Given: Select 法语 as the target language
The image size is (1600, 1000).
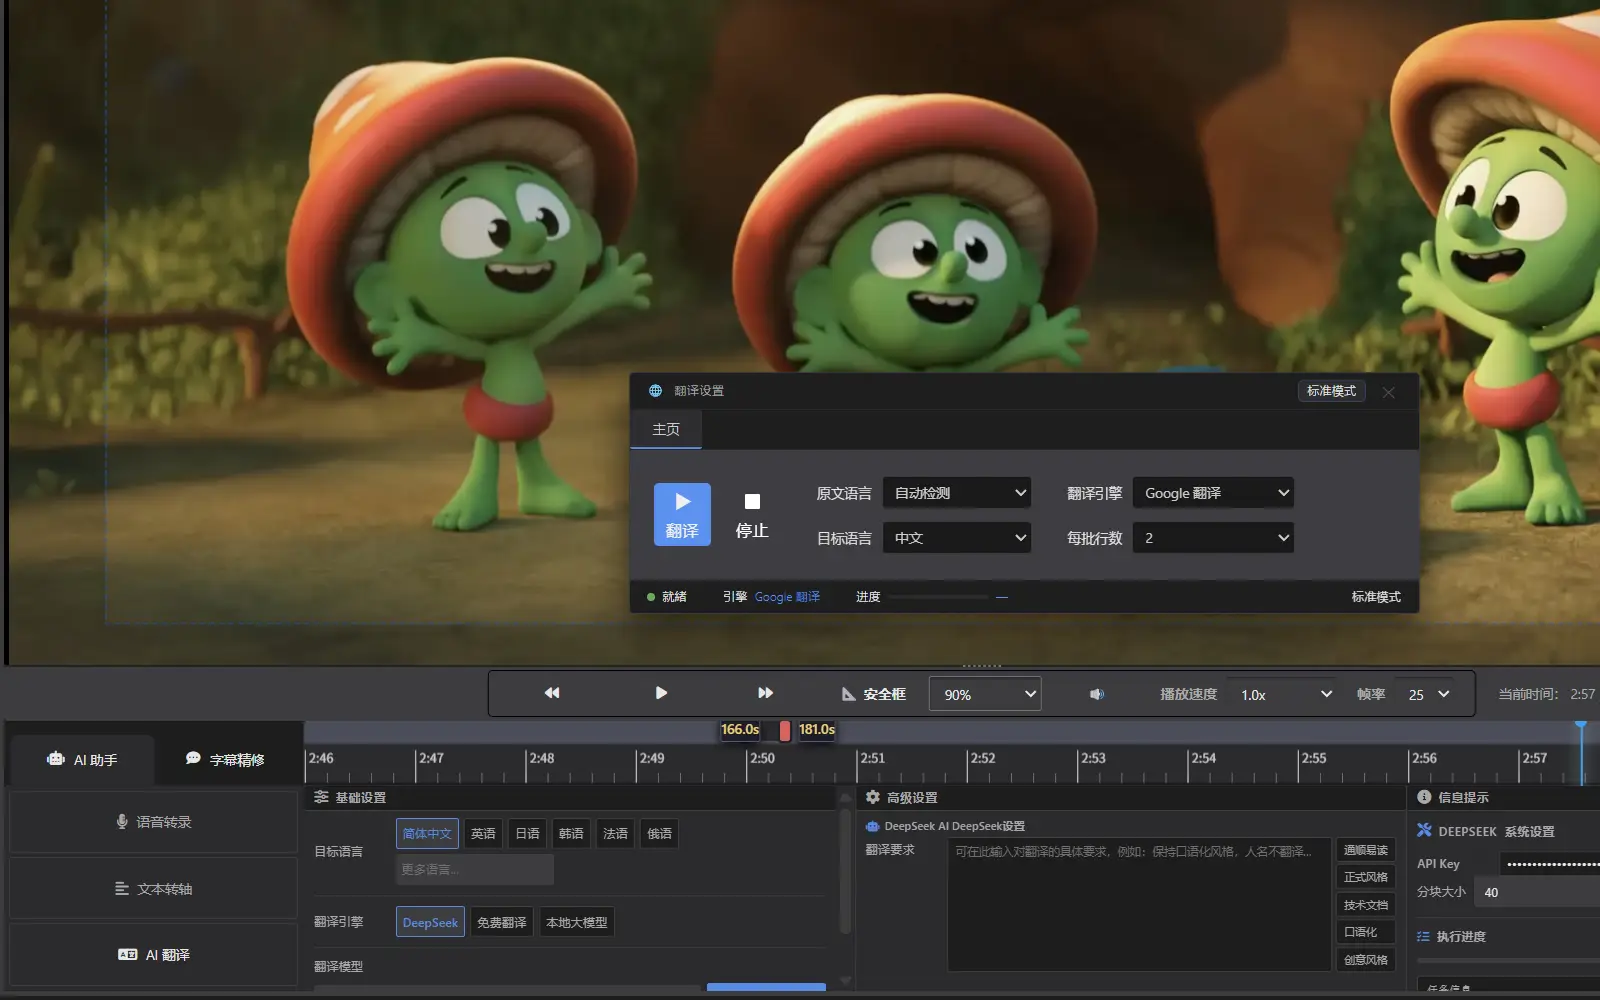Looking at the screenshot, I should click(615, 834).
